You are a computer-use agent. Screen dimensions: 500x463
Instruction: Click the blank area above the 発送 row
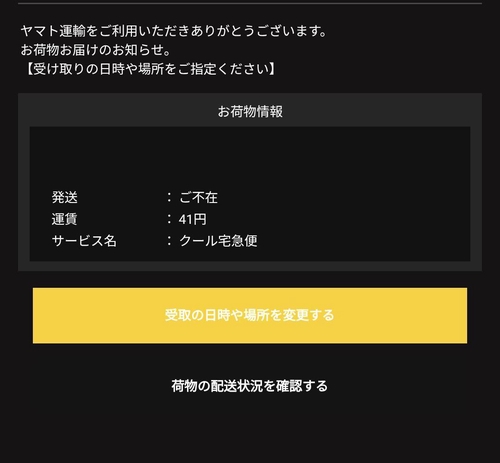(250, 157)
